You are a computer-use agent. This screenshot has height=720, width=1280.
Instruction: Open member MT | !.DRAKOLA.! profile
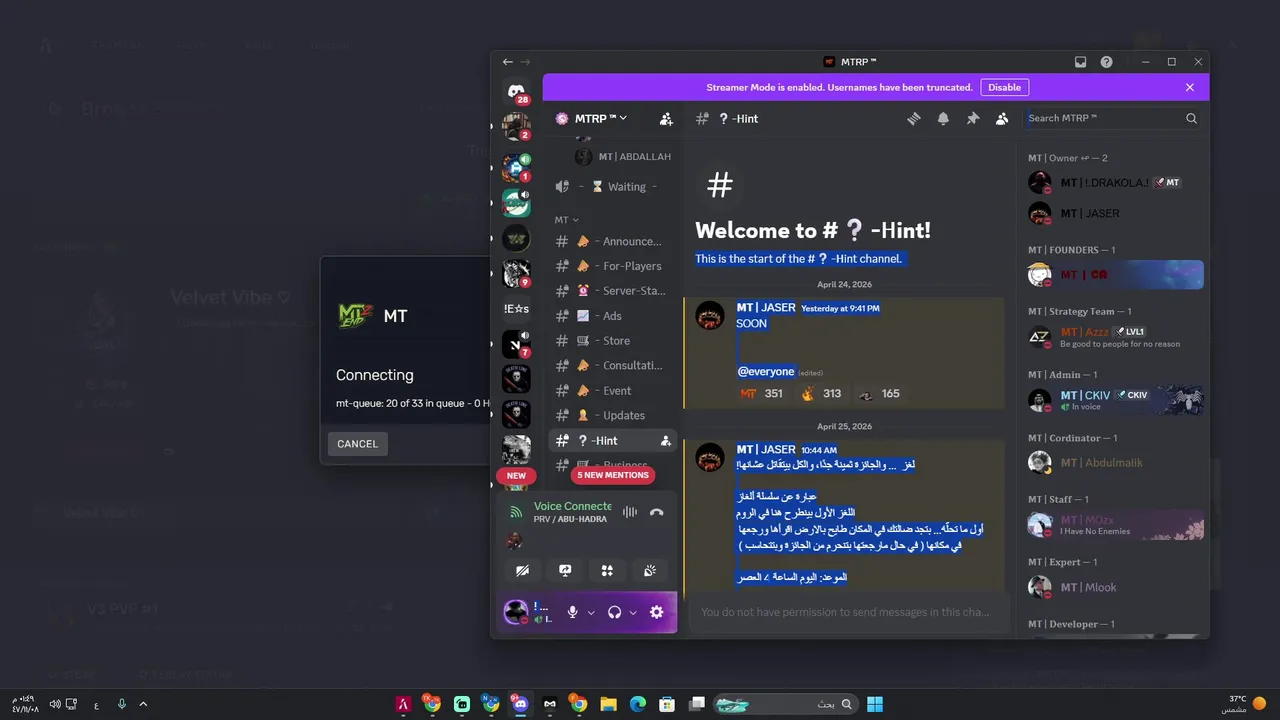(1115, 183)
